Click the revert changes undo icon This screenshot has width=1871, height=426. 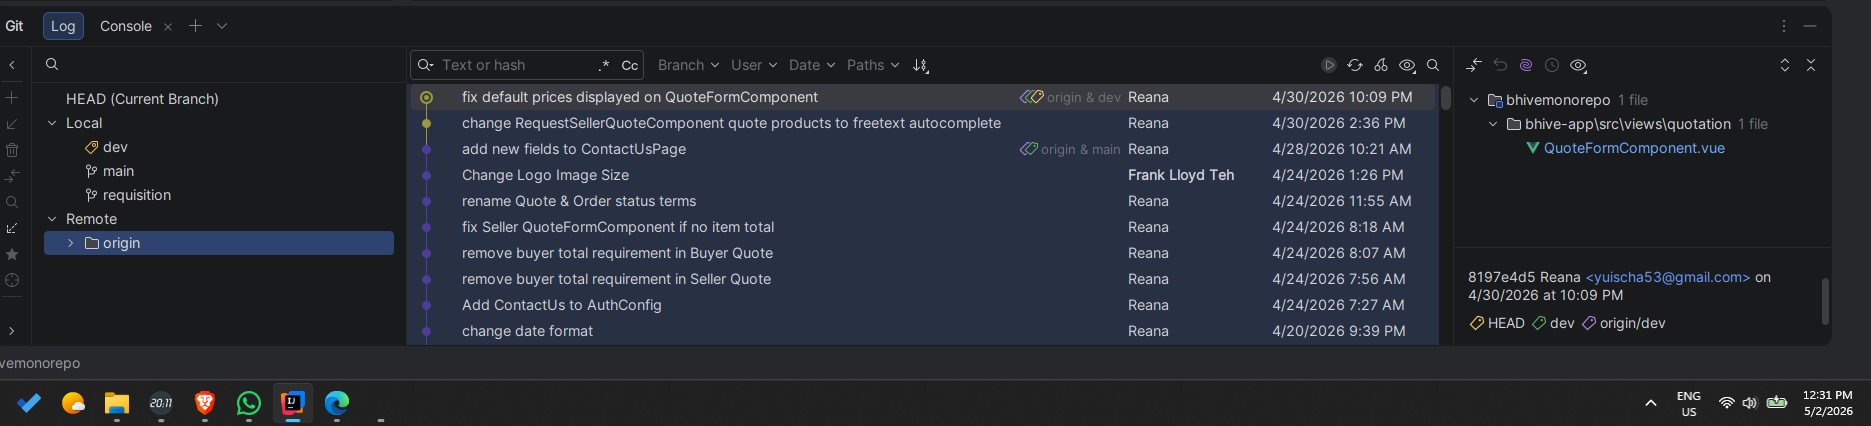click(x=1500, y=65)
